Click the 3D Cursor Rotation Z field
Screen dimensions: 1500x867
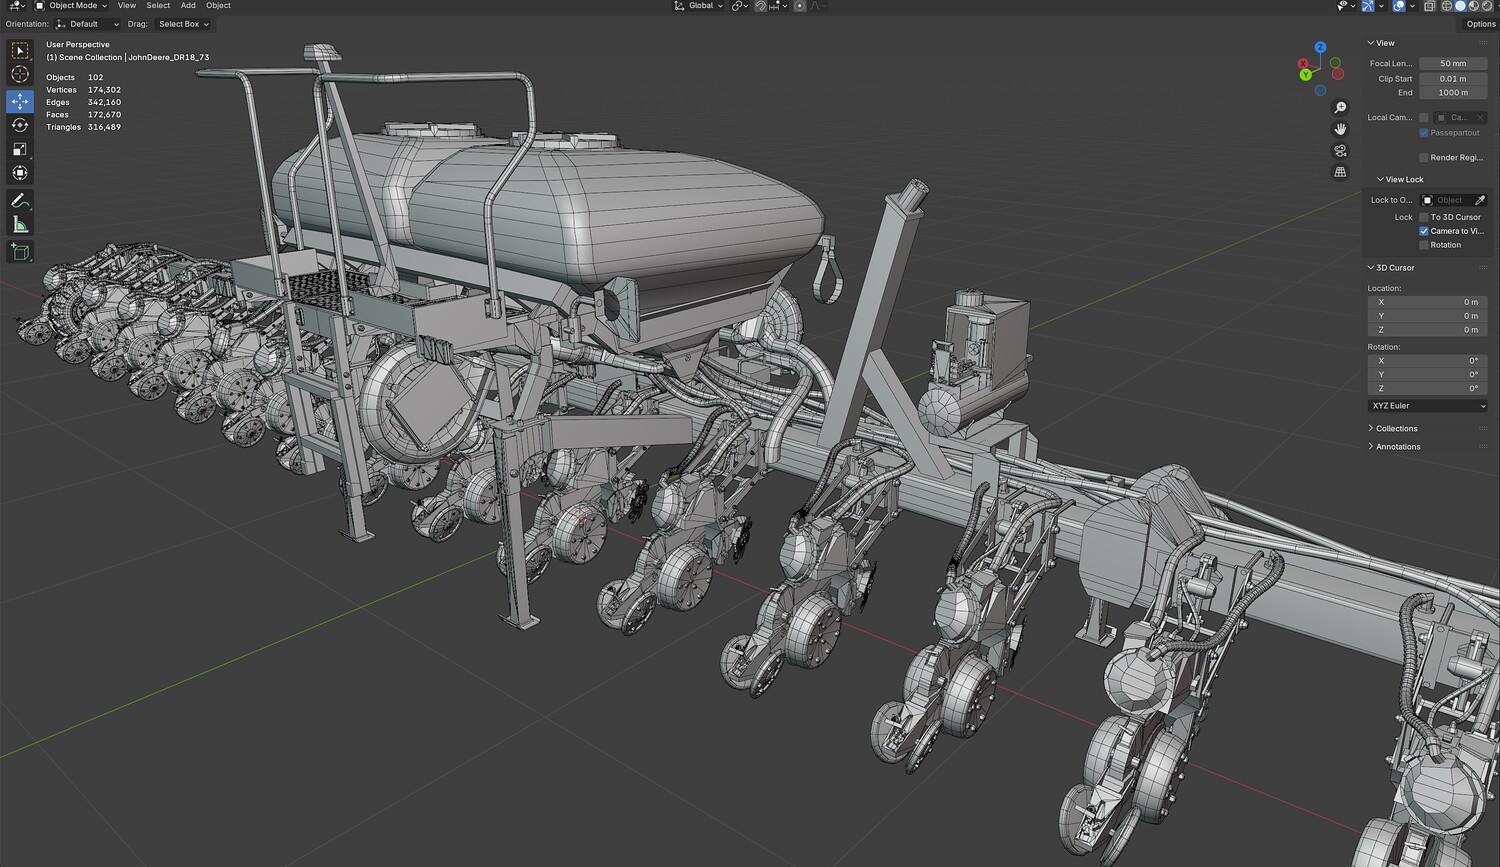tap(1427, 389)
